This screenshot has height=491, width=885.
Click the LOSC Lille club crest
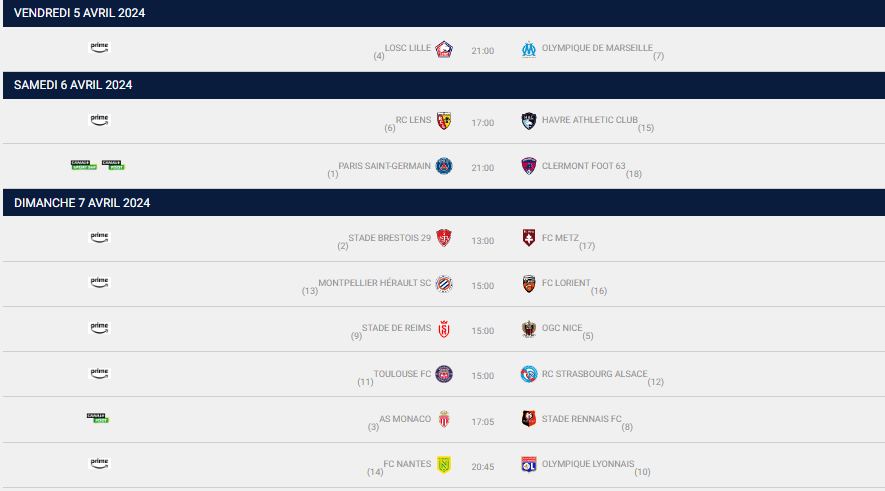[444, 50]
